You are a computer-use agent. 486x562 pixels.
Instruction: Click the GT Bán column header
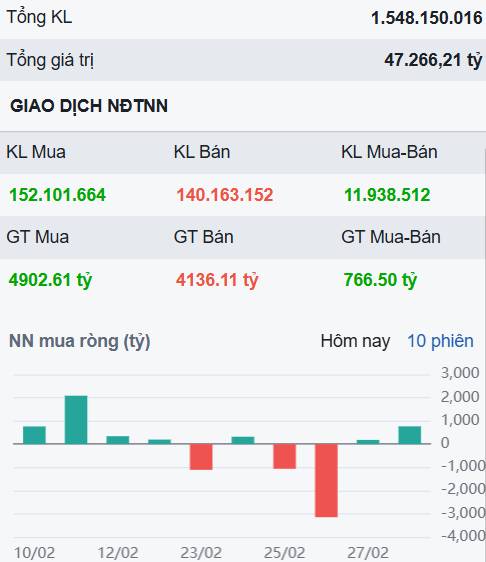coord(204,237)
